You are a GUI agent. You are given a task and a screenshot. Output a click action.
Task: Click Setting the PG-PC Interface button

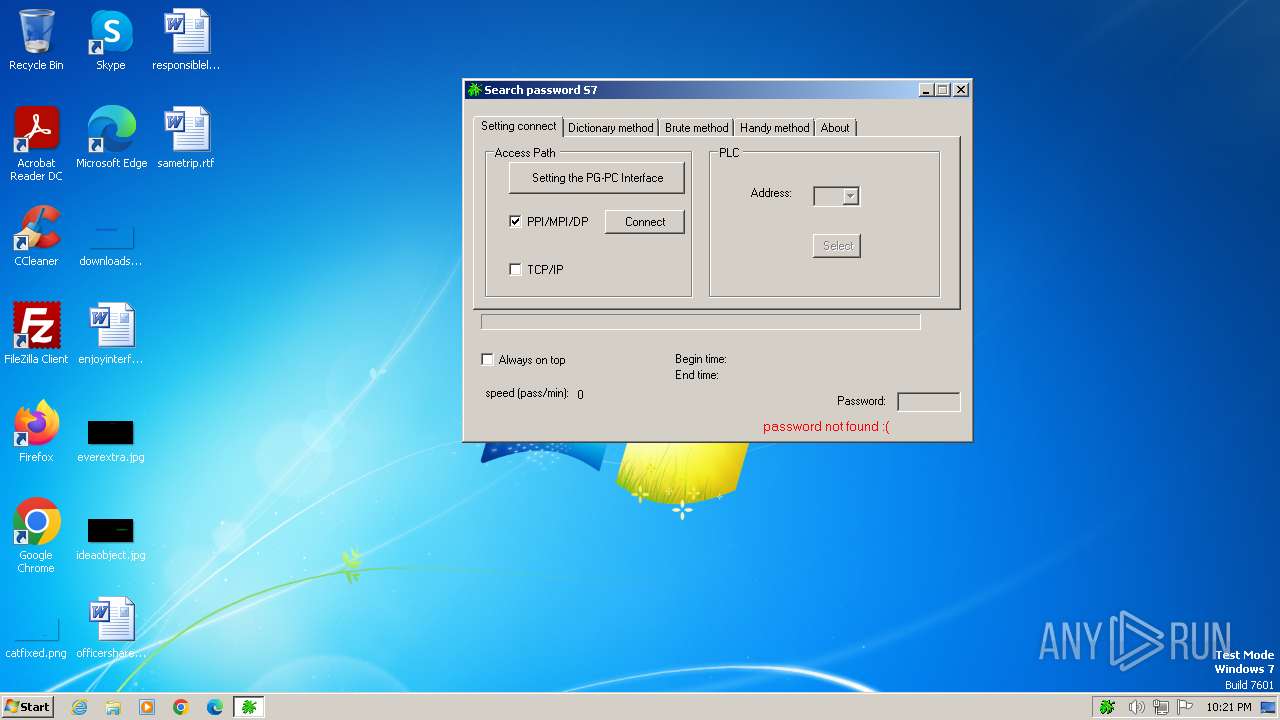point(597,178)
